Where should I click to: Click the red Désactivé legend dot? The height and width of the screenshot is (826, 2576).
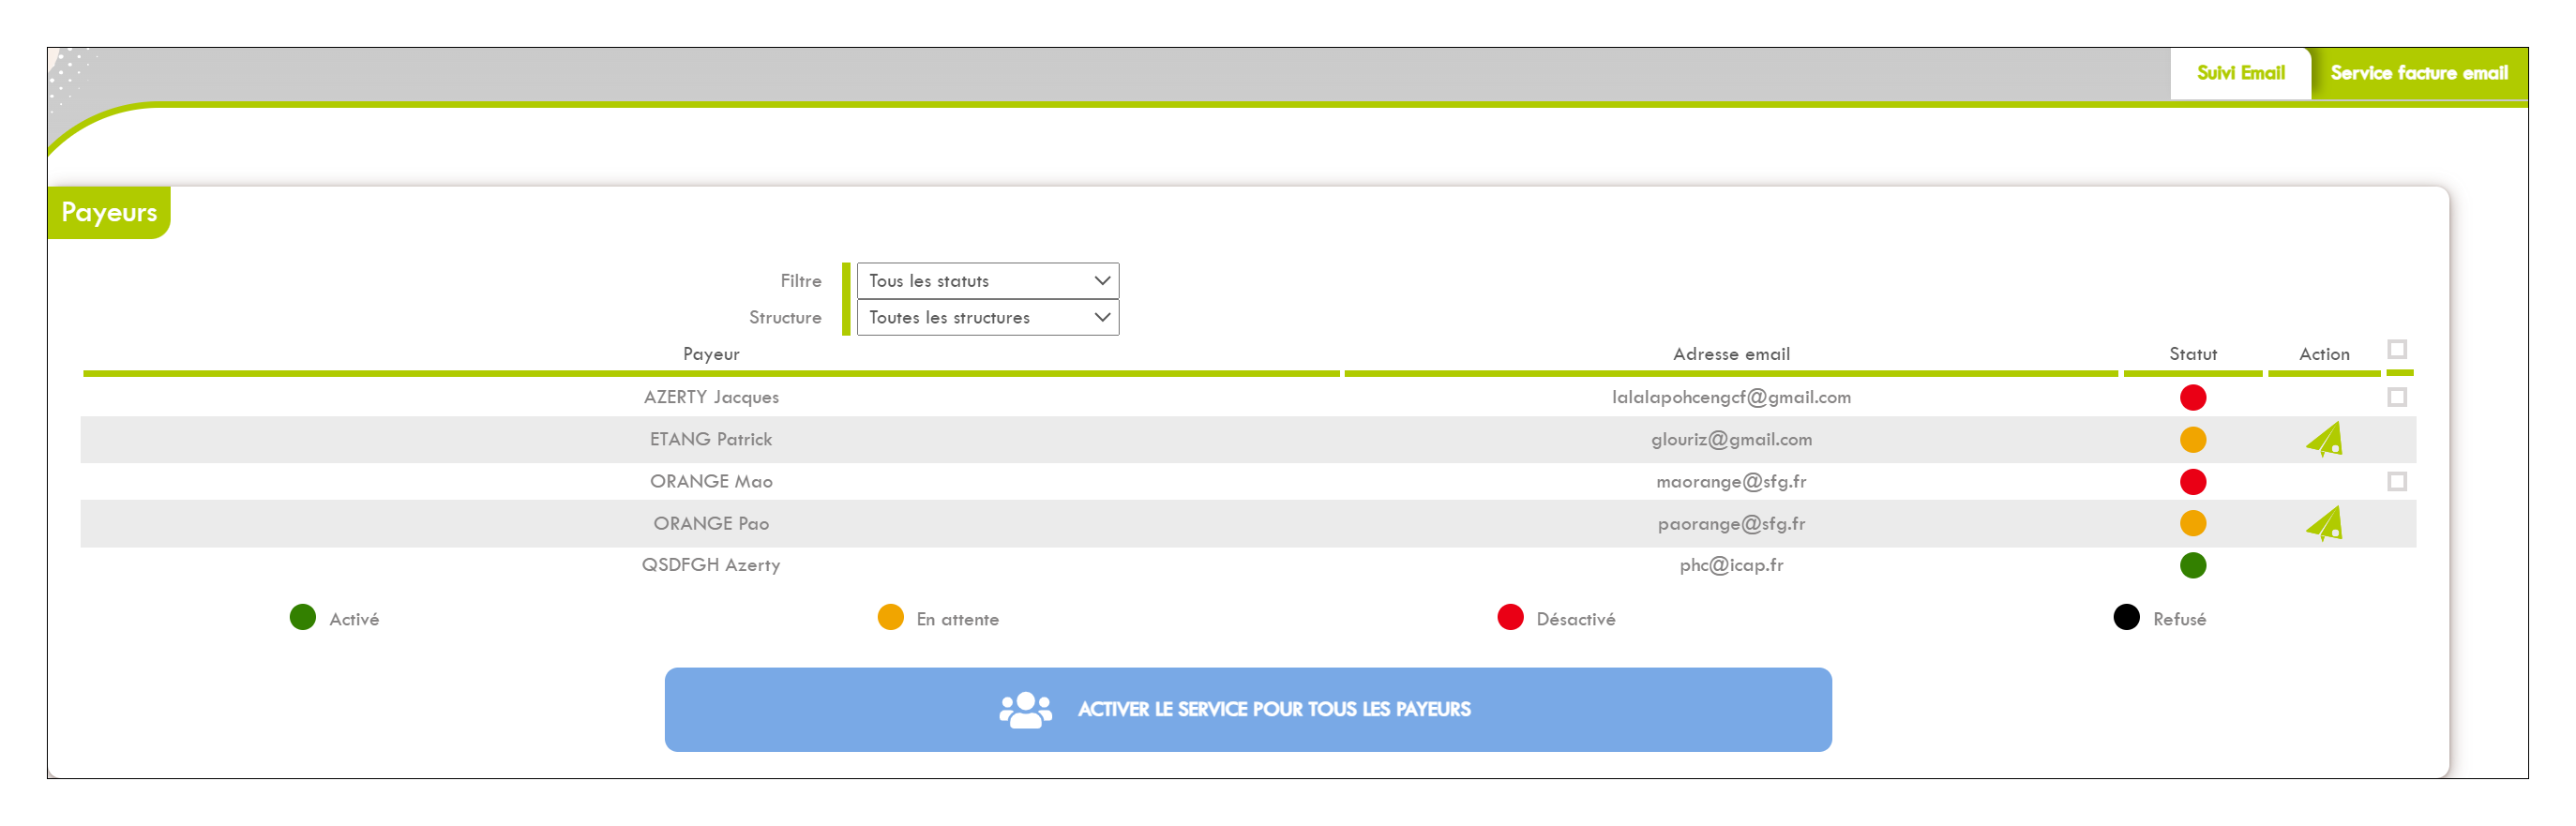(x=1510, y=618)
